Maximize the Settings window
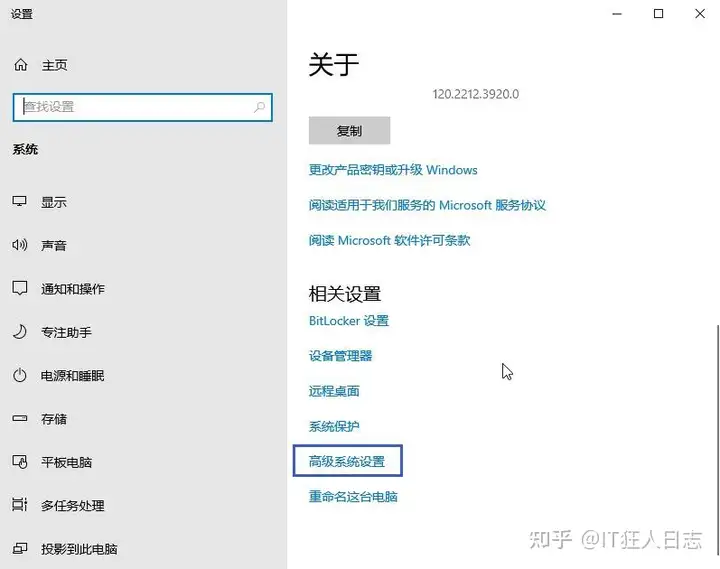Viewport: 720px width, 569px height. 658,14
